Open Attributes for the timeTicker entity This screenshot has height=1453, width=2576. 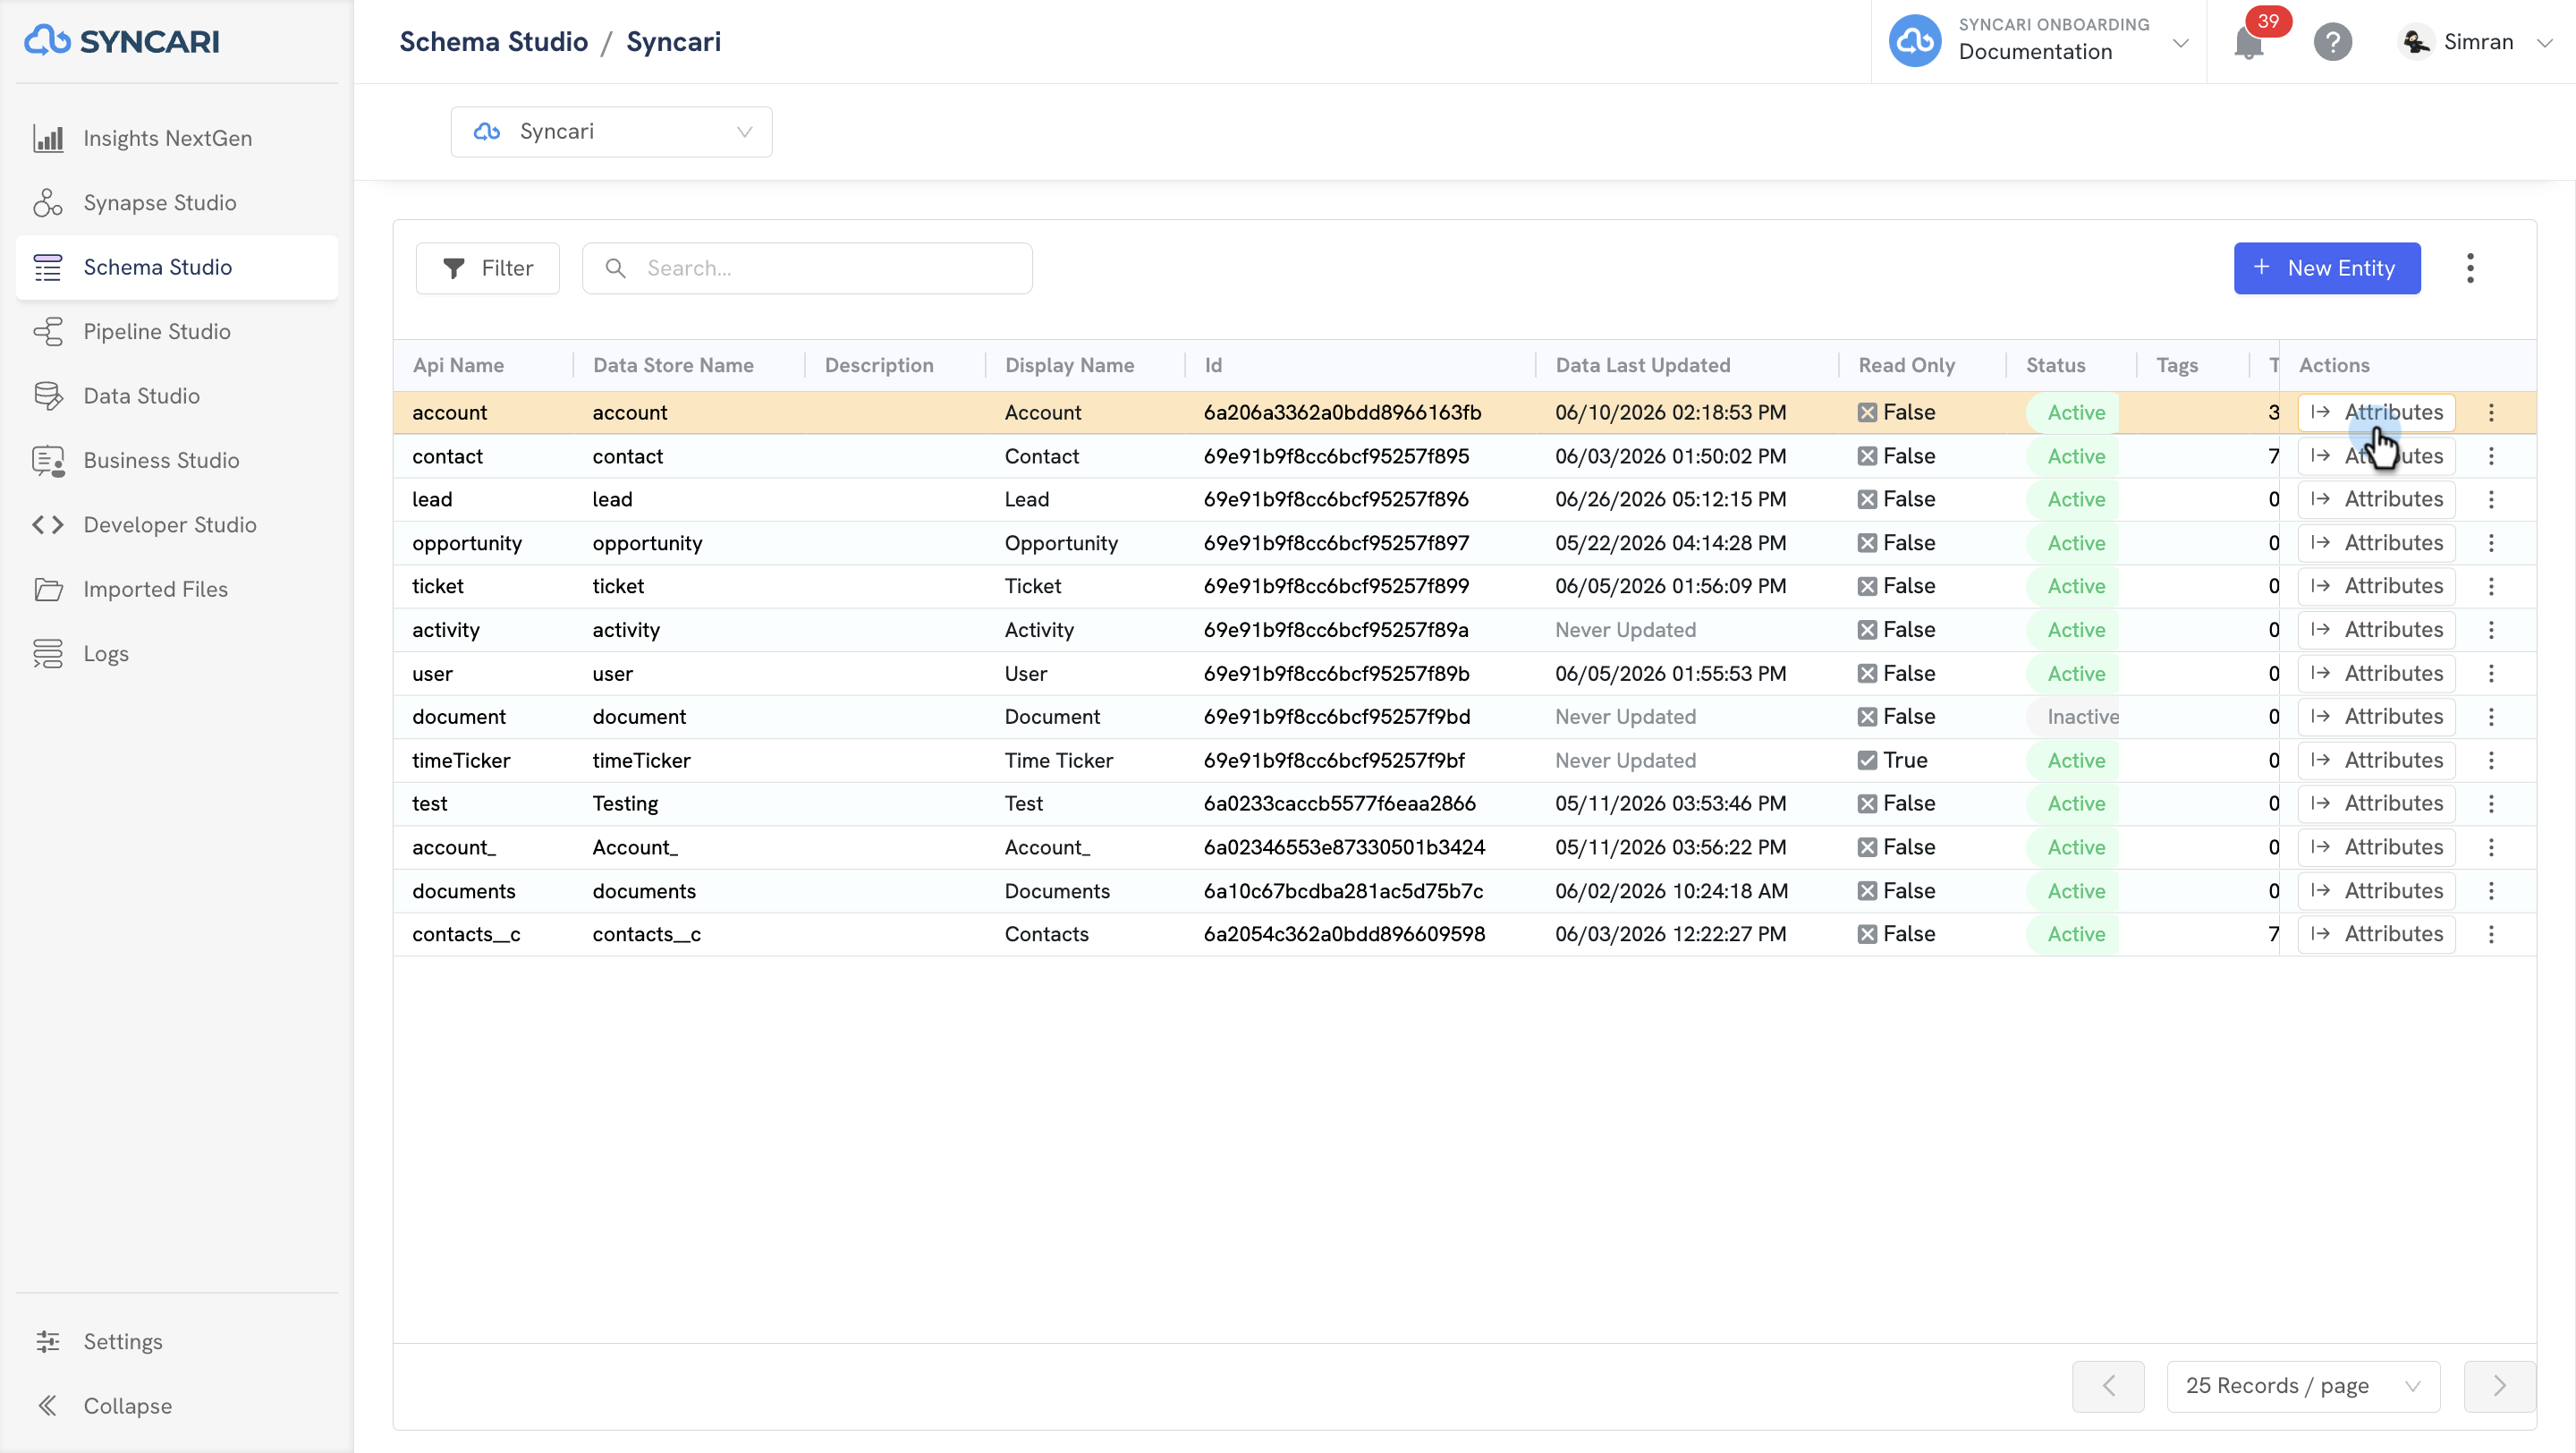[x=2376, y=760]
